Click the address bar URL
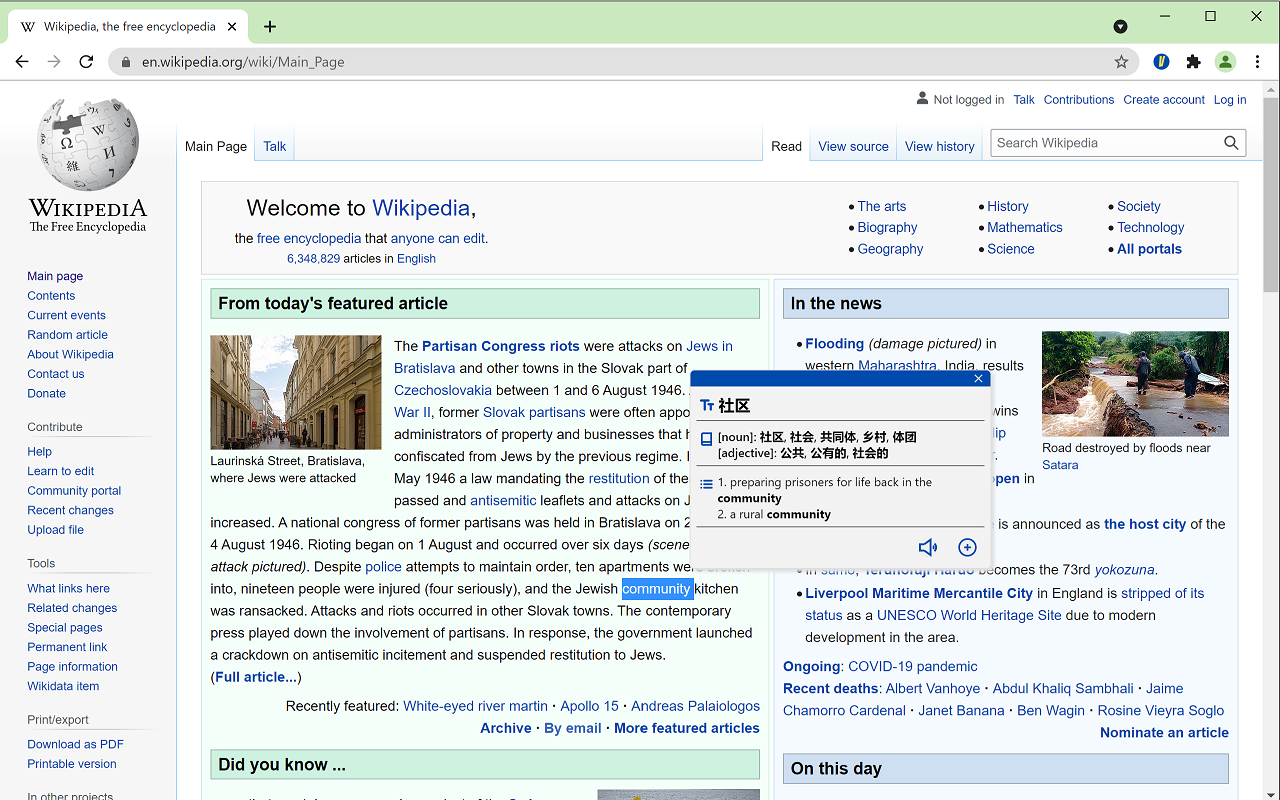The width and height of the screenshot is (1280, 800). [x=243, y=62]
